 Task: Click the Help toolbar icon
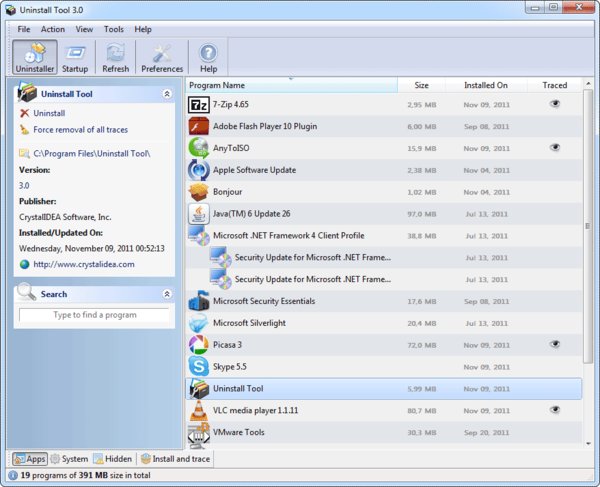tap(208, 56)
